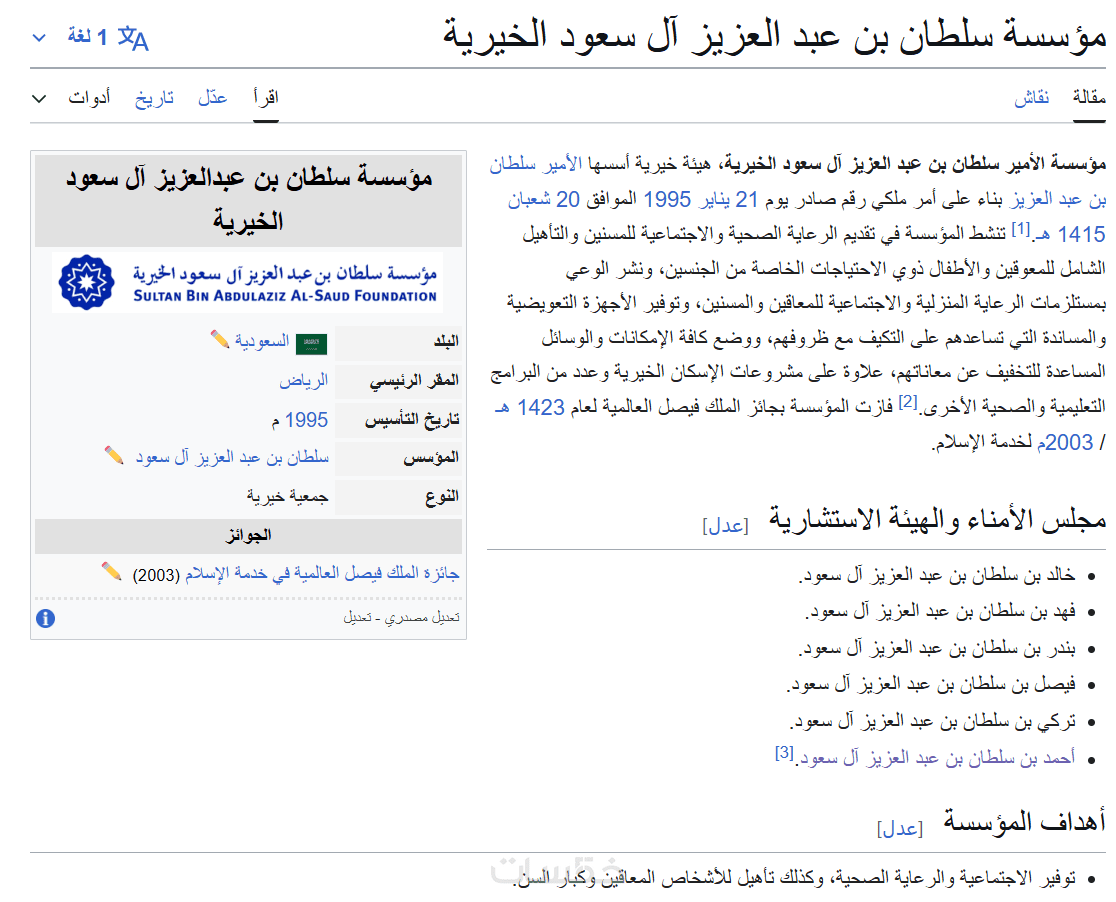Jump to reference [3] footnote
The width and height of the screenshot is (1116, 902).
784,752
